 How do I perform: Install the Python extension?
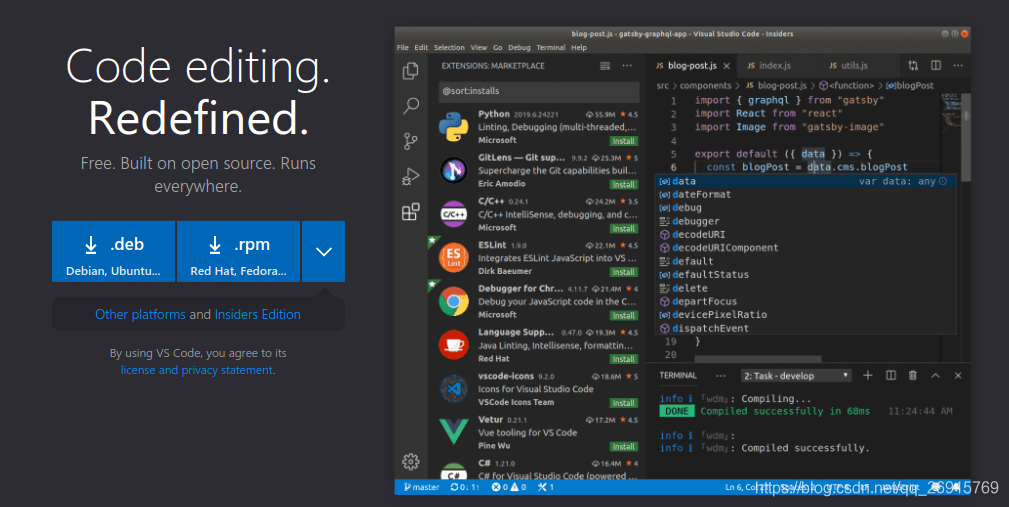click(623, 141)
